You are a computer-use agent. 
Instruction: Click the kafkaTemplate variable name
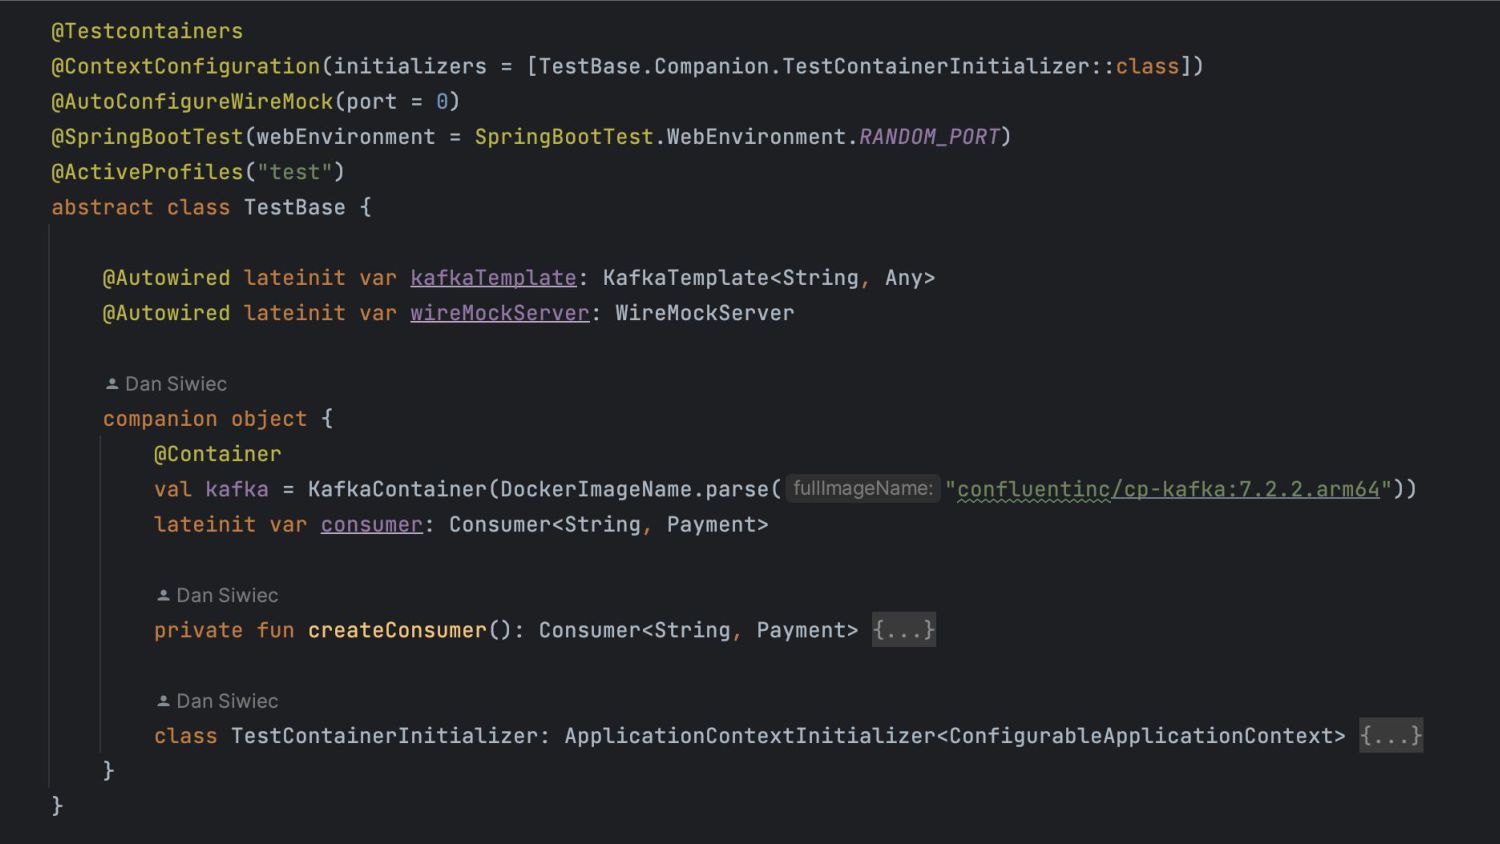click(x=493, y=278)
